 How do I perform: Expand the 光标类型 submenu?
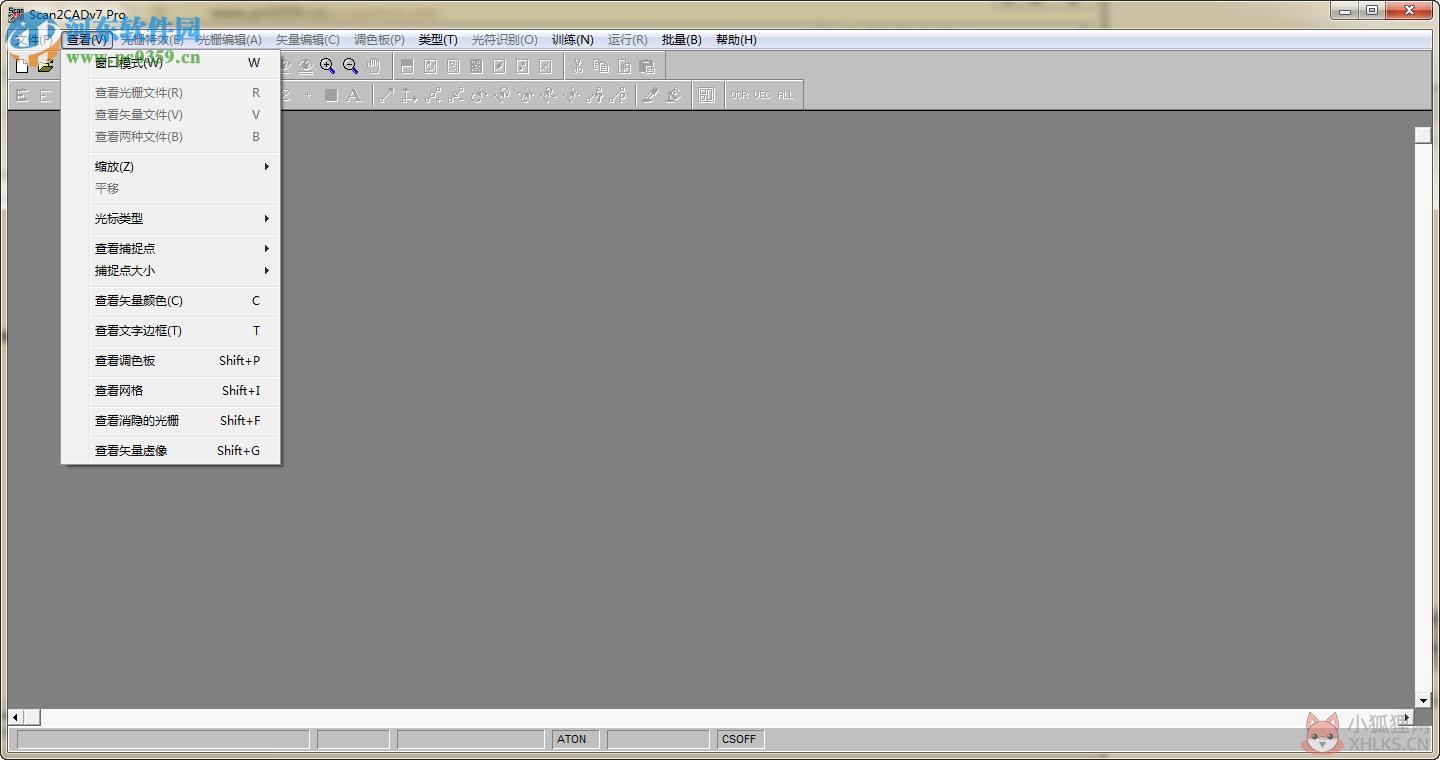171,219
